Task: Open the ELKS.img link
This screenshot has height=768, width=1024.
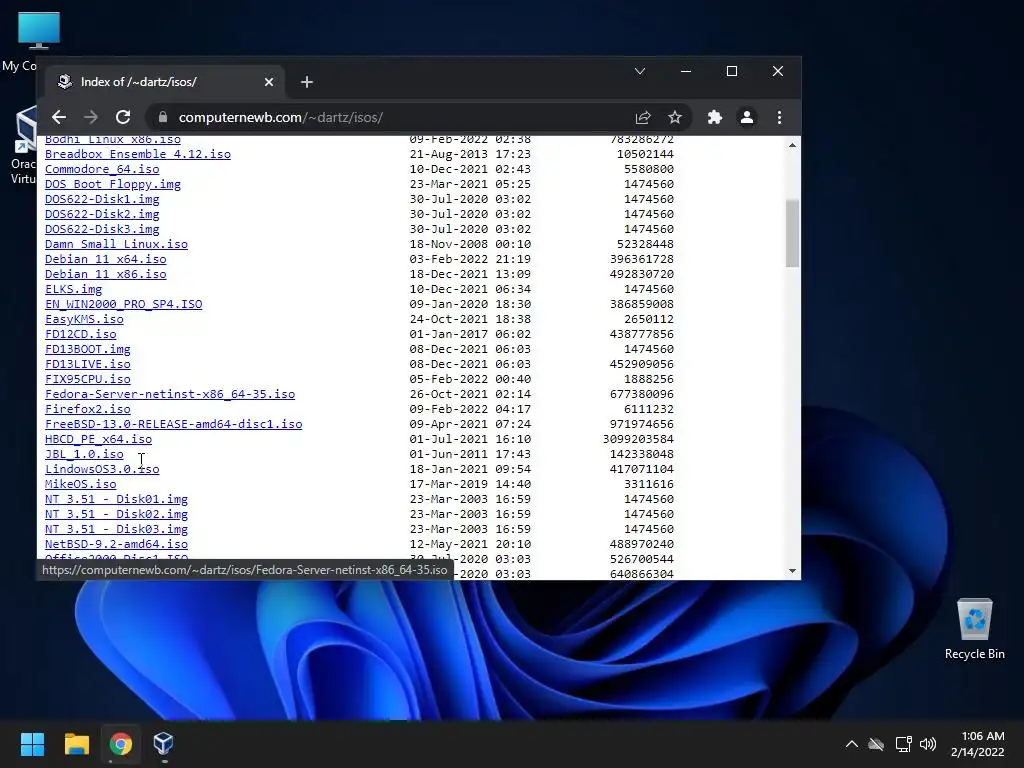Action: click(x=74, y=289)
